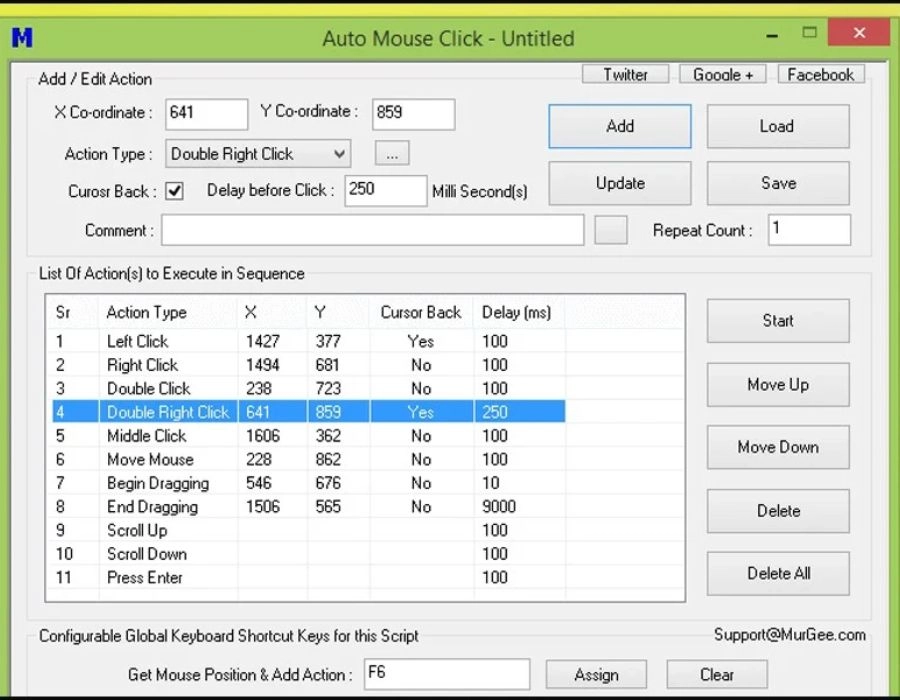Image resolution: width=900 pixels, height=700 pixels.
Task: Click Move Up to reorder selected action
Action: tap(778, 384)
